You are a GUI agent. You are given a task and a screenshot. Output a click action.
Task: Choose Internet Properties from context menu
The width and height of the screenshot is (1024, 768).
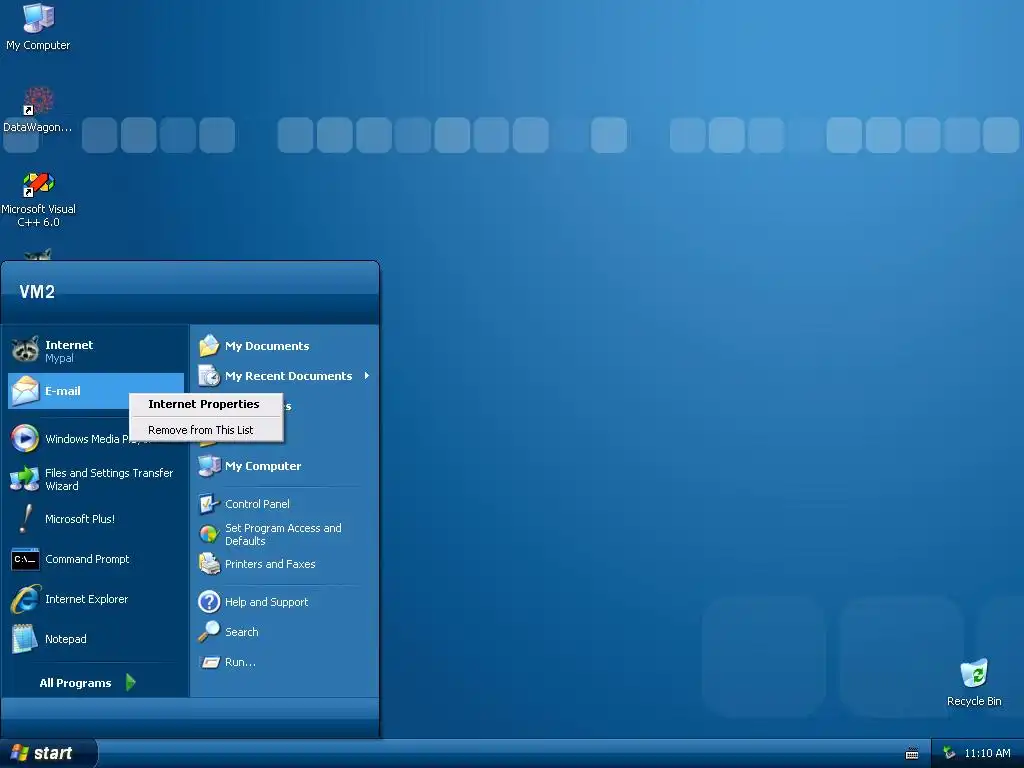204,404
